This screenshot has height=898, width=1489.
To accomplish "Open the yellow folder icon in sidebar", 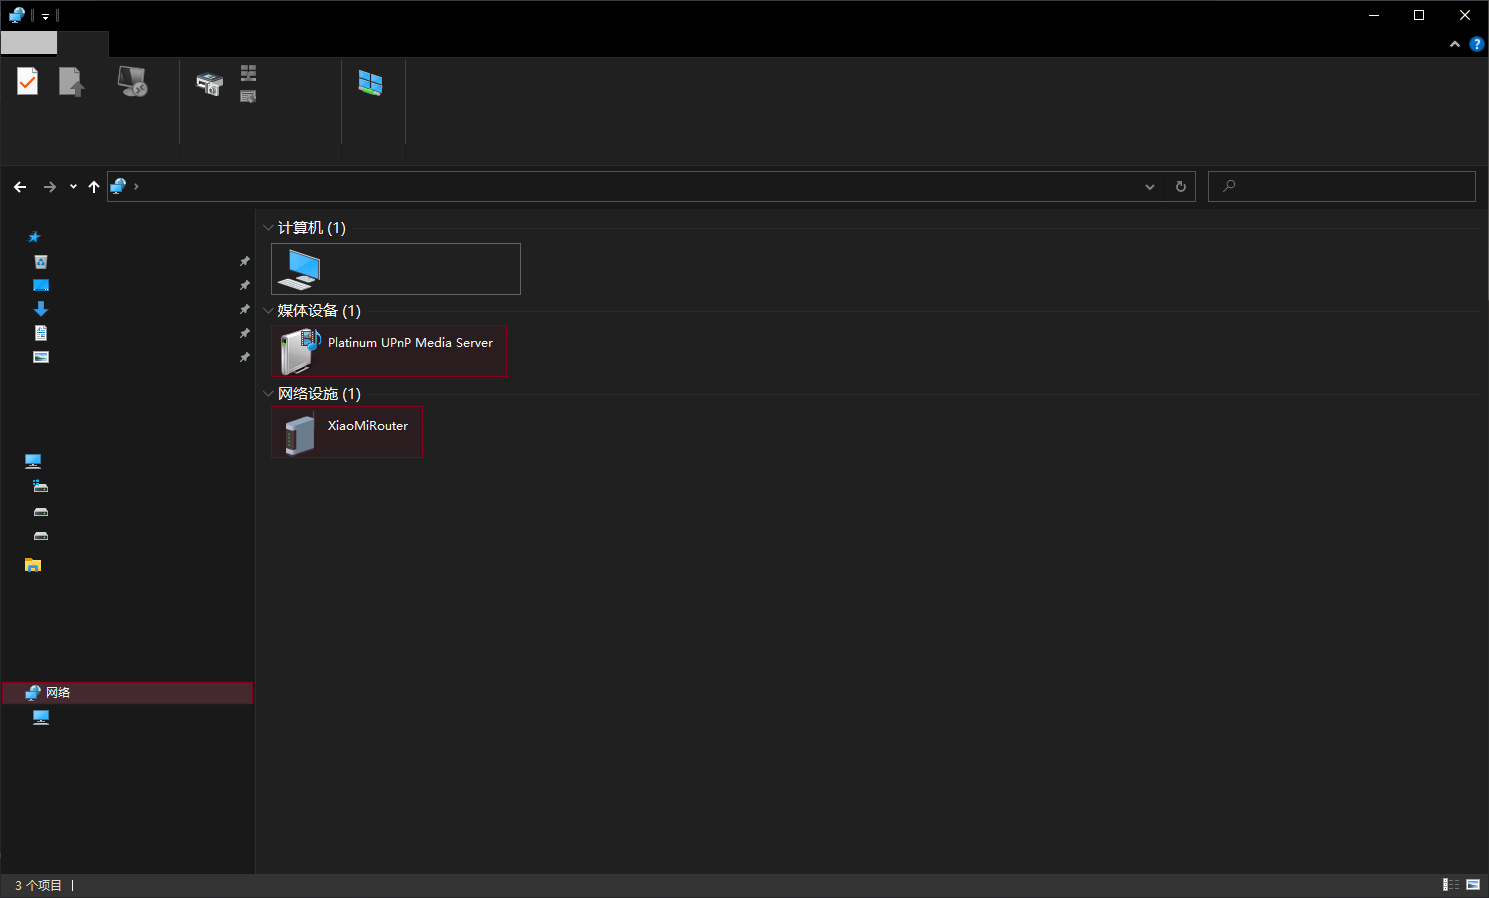I will [33, 565].
